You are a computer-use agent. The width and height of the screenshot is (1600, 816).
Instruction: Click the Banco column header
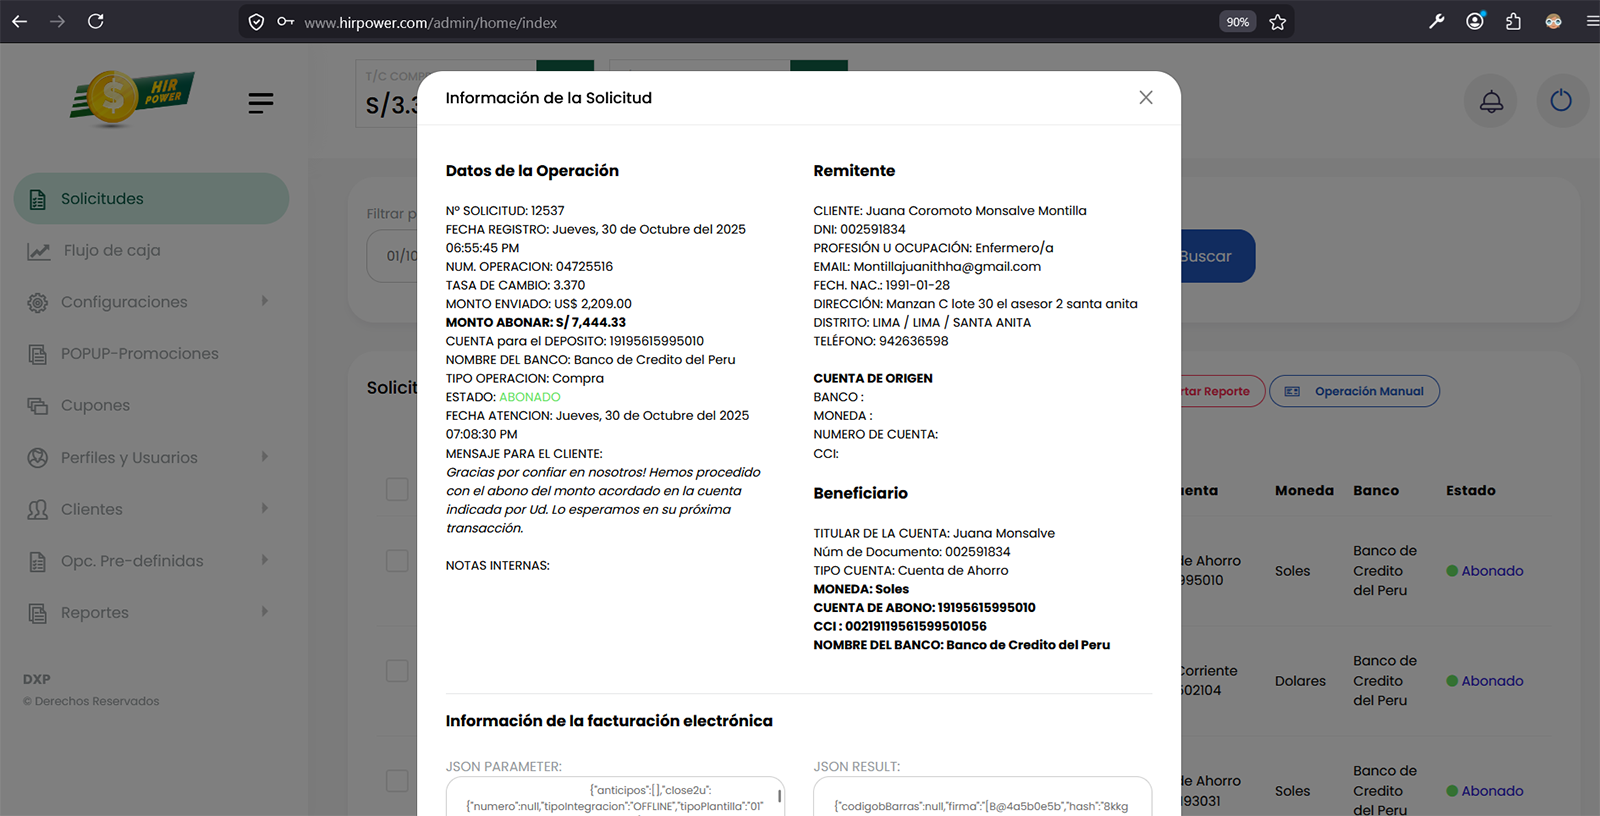click(1376, 490)
